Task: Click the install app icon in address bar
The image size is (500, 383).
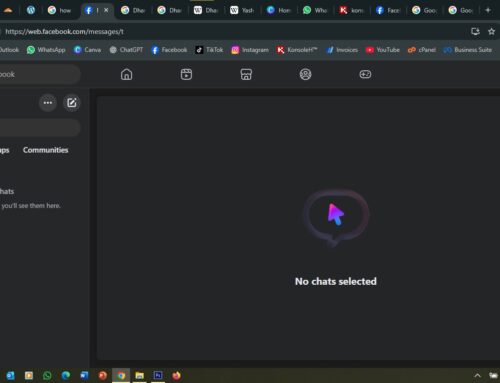Action: click(475, 31)
